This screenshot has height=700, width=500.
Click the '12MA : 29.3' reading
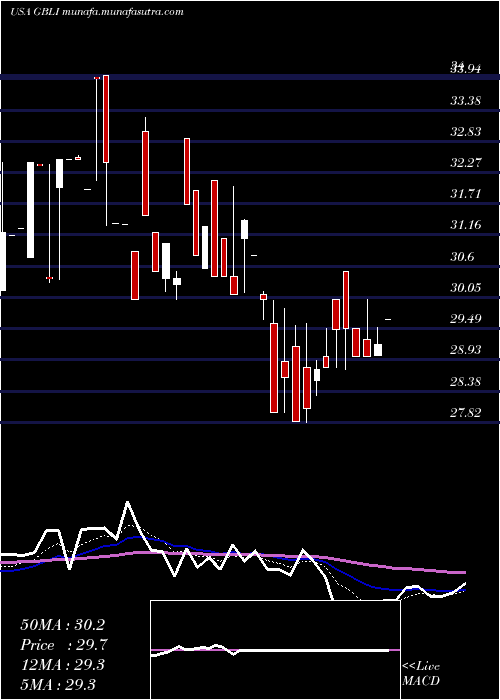(x=62, y=665)
